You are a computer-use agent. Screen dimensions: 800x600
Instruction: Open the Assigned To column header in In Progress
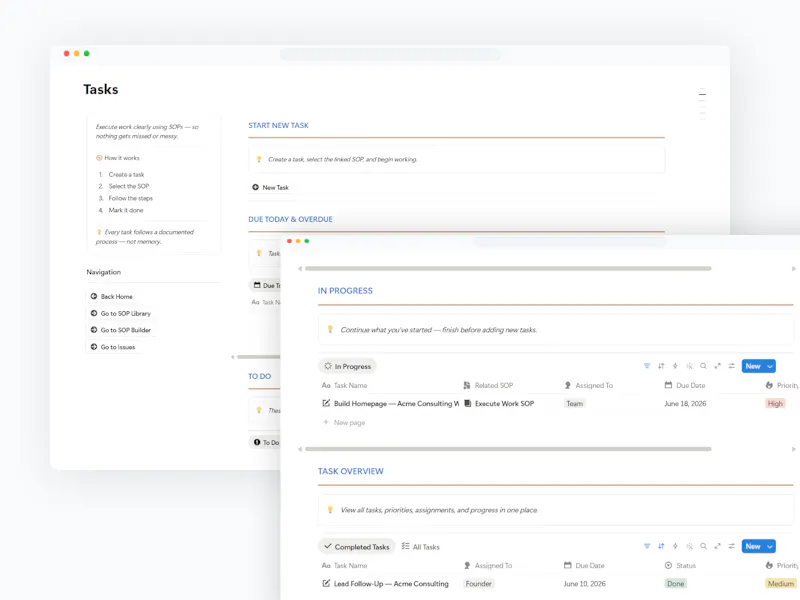589,385
